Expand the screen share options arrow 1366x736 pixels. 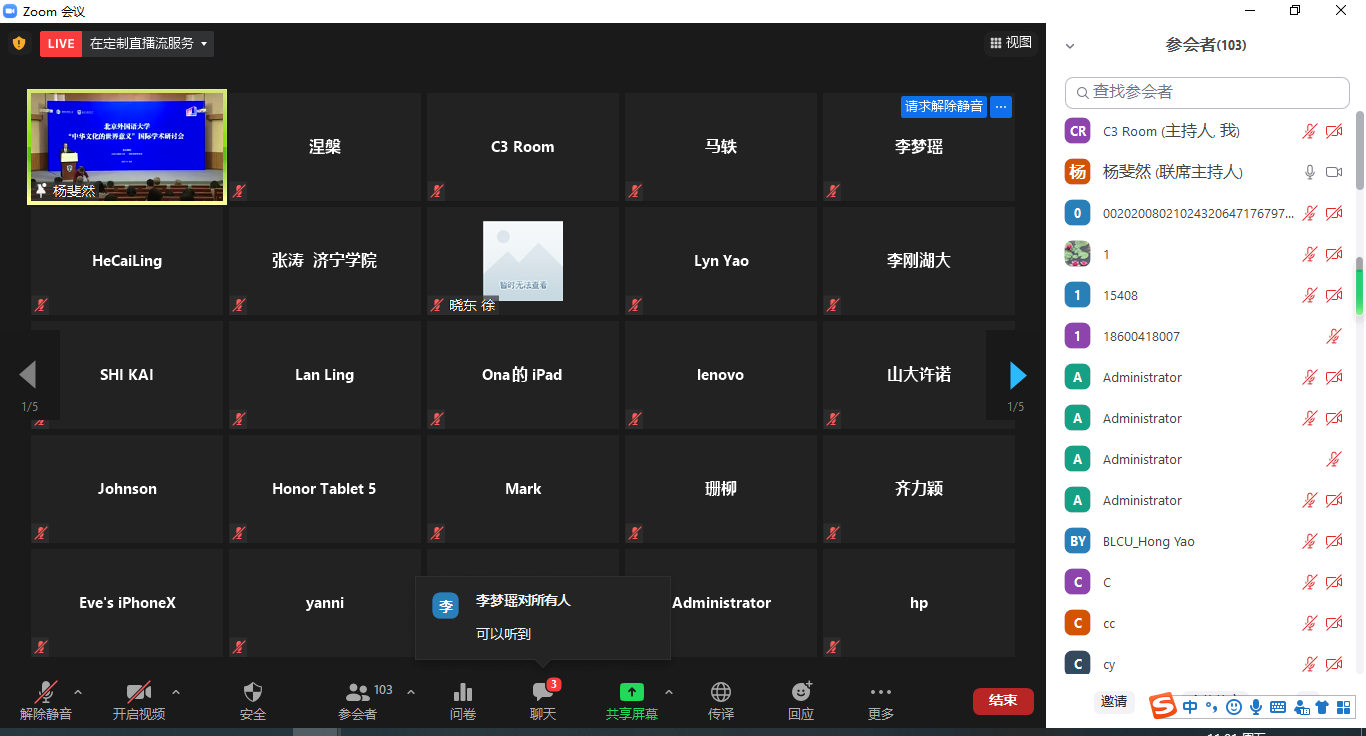point(669,691)
